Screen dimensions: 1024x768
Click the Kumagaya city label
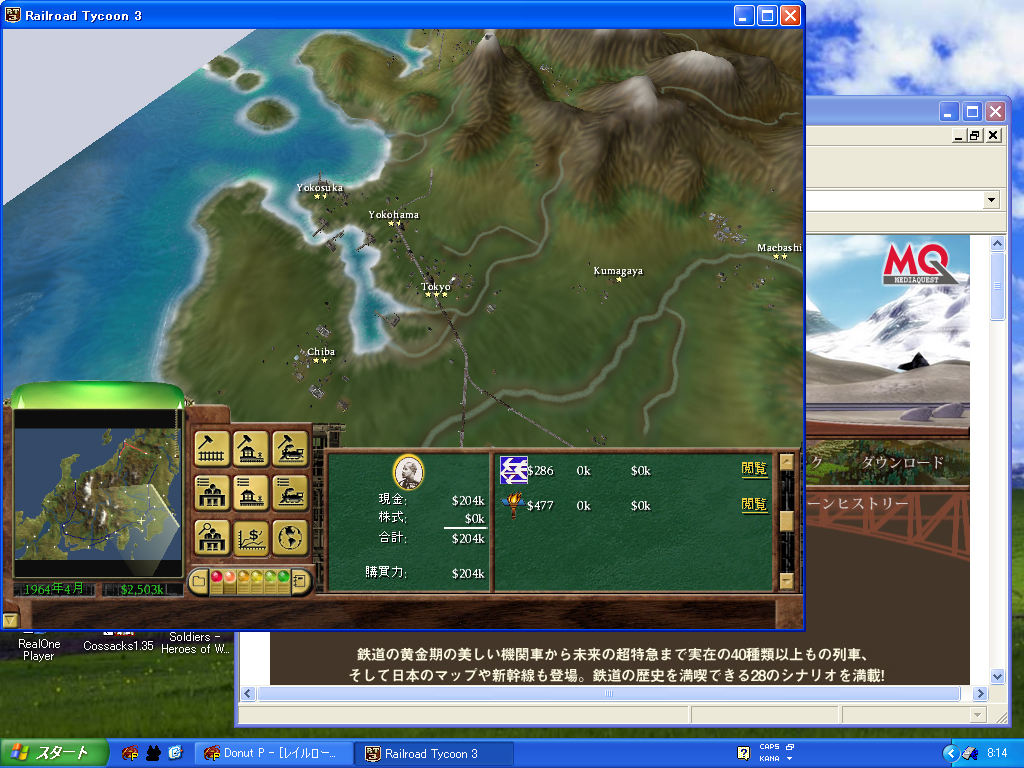[x=618, y=270]
